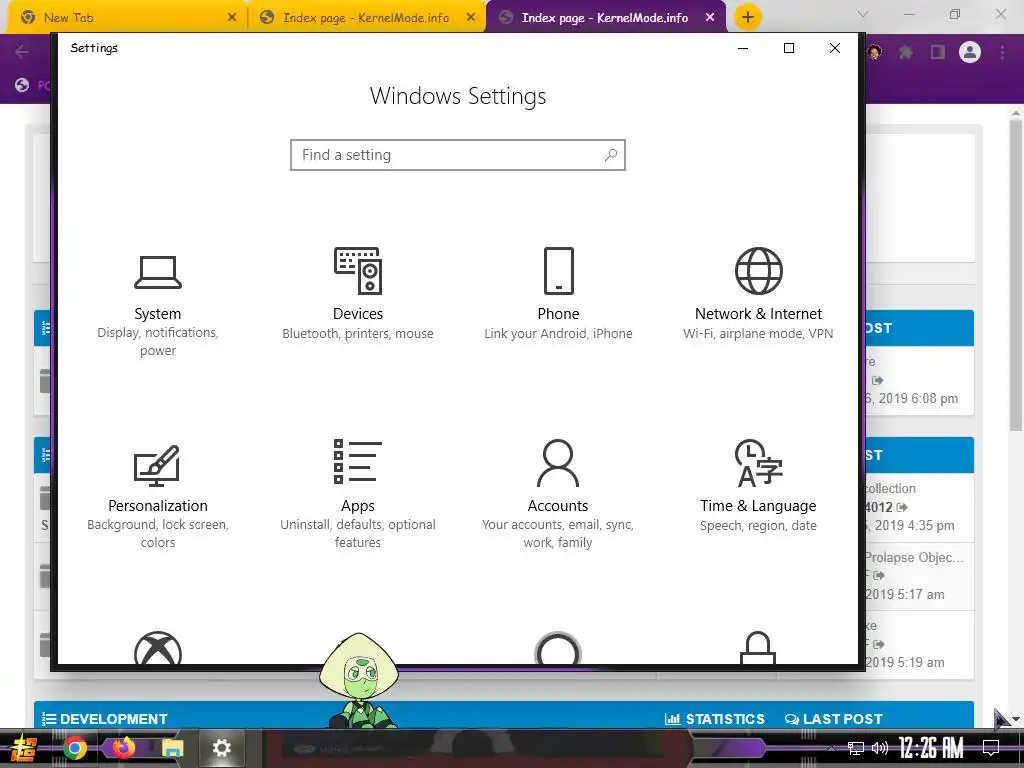Maximize the Settings window
The height and width of the screenshot is (768, 1024).
pos(789,48)
